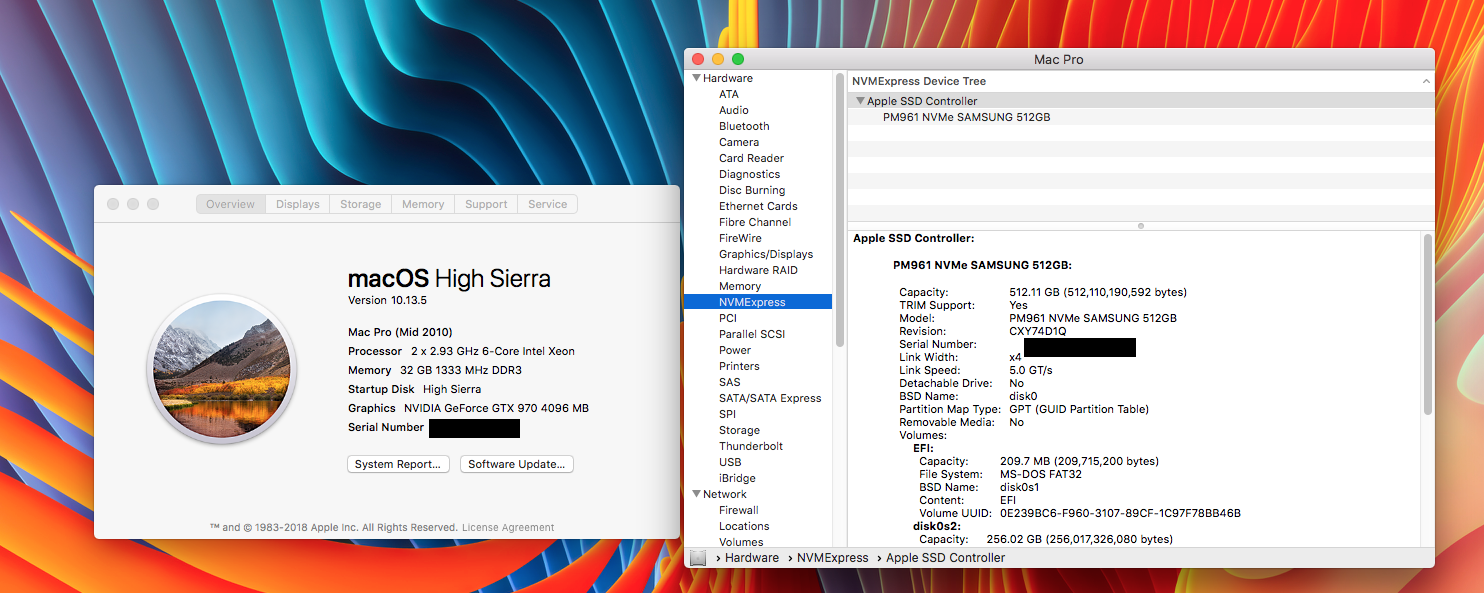Collapse the NVMExpress Device Tree header chevron
The image size is (1484, 593).
(x=1425, y=81)
